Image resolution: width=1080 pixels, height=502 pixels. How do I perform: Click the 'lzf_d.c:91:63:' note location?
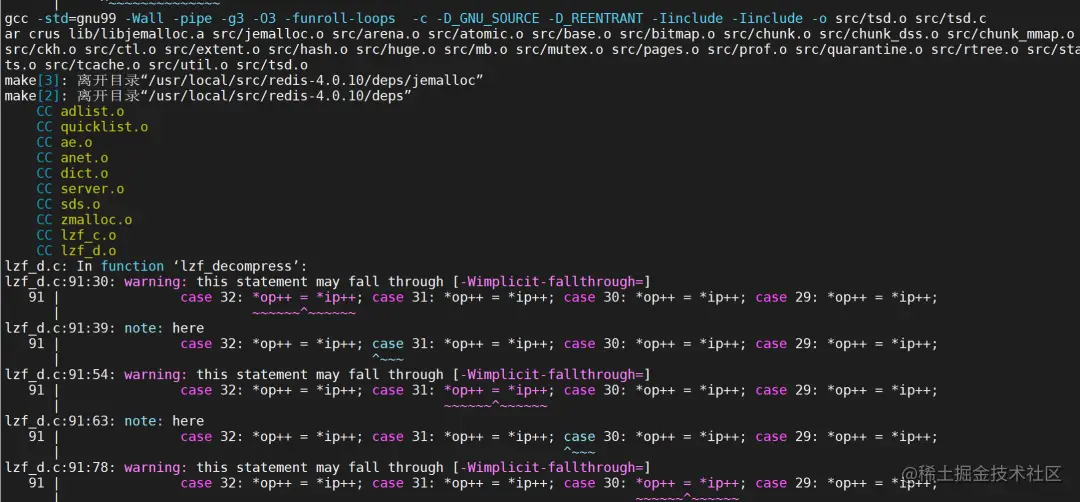pyautogui.click(x=60, y=421)
